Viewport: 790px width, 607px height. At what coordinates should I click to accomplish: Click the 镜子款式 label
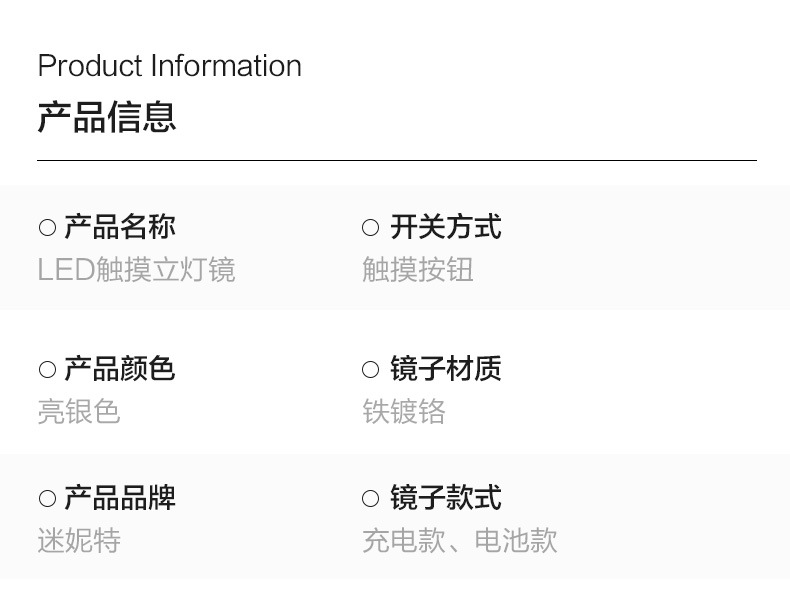(x=445, y=498)
